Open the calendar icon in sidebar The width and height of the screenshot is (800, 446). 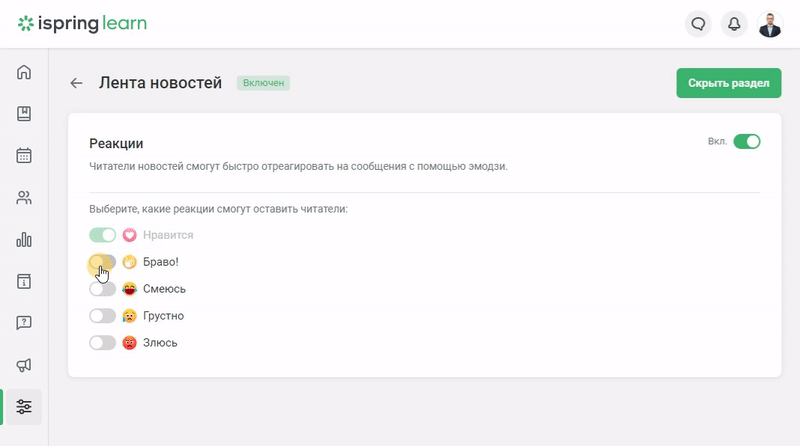click(24, 155)
